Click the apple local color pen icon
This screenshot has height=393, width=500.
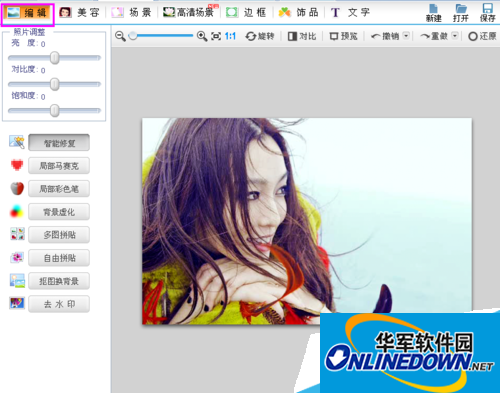17,188
